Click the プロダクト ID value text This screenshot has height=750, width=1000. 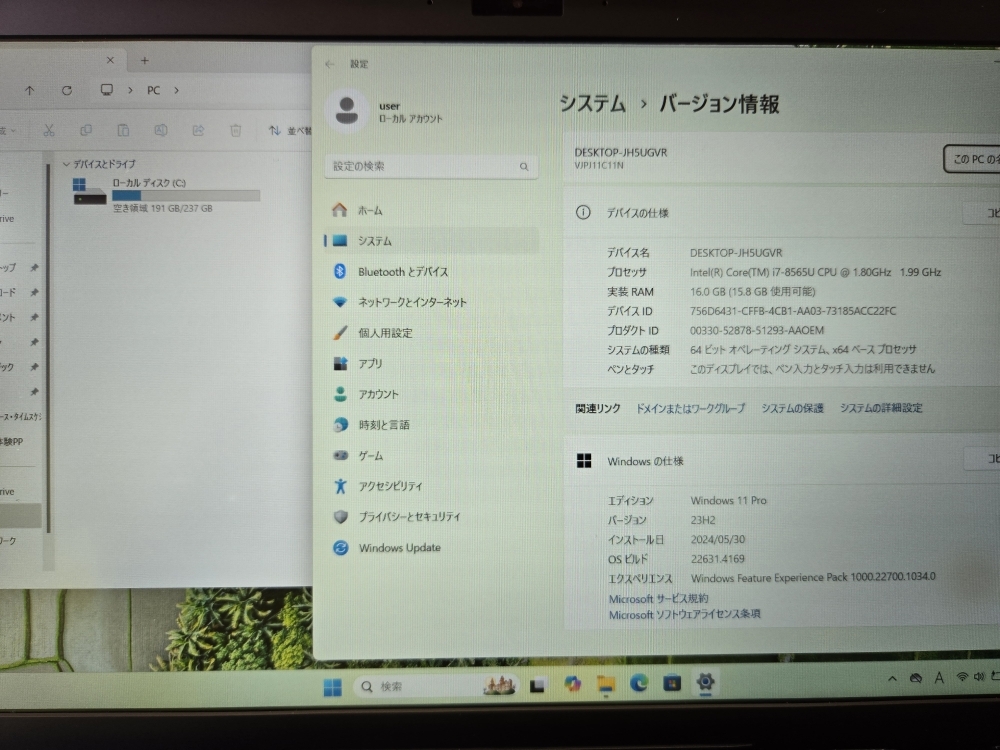(756, 330)
